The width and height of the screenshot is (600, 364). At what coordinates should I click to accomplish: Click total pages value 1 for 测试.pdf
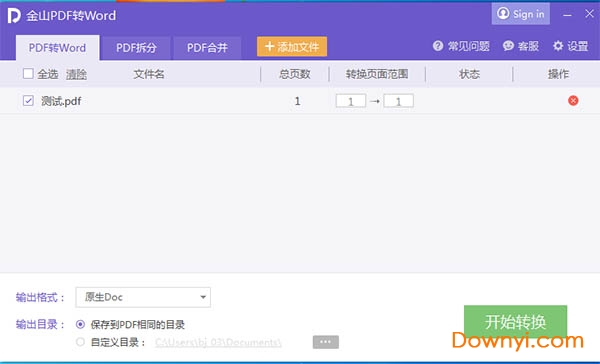tap(297, 101)
